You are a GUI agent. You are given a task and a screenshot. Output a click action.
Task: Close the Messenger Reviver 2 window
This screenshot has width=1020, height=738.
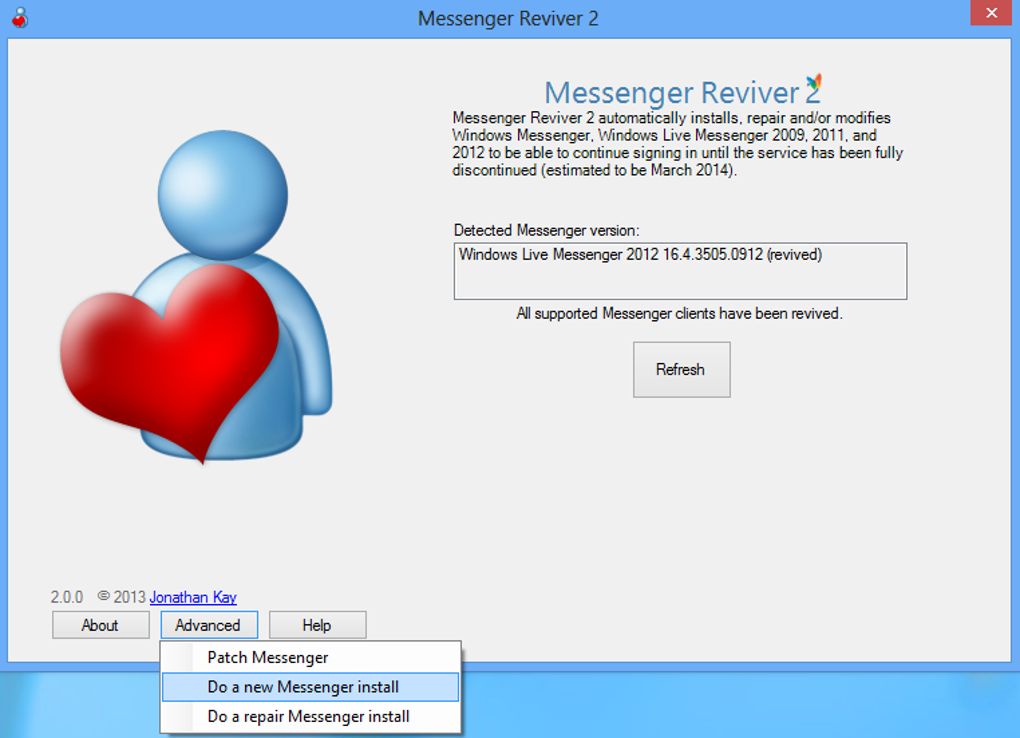pos(991,12)
